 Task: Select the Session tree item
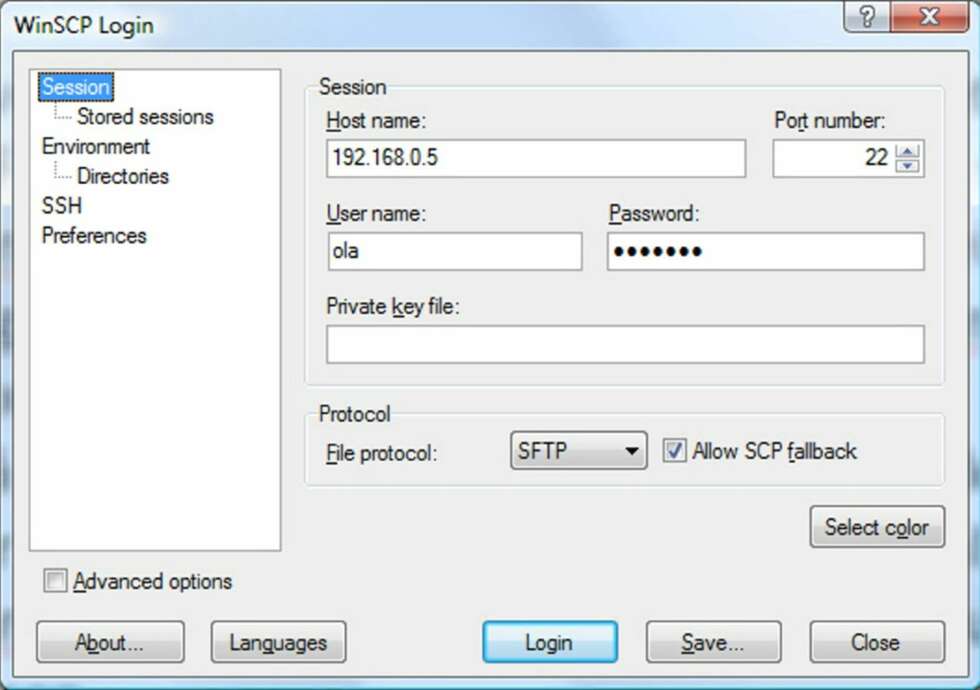[x=76, y=87]
